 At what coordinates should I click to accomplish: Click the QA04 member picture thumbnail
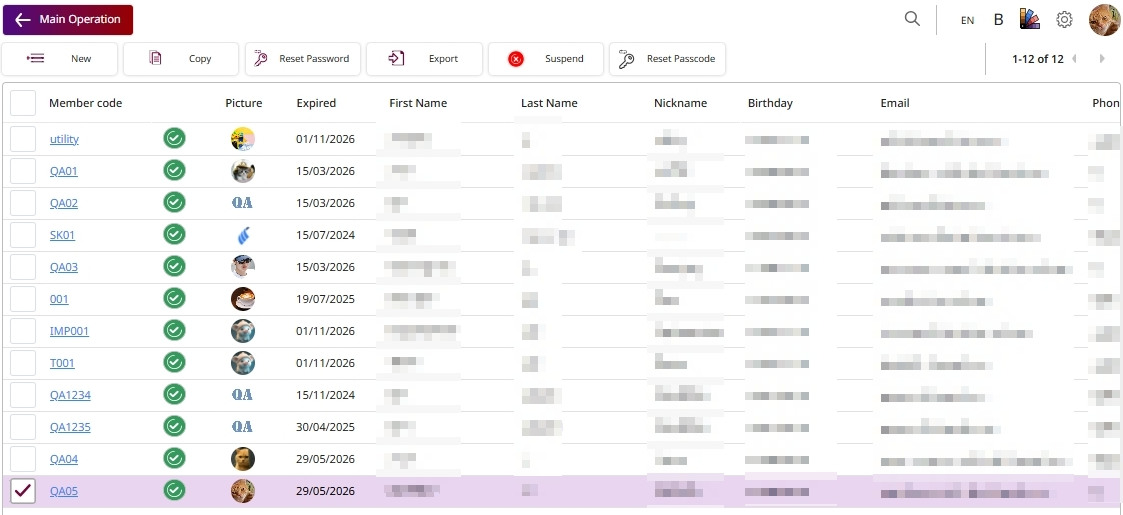[x=242, y=459]
